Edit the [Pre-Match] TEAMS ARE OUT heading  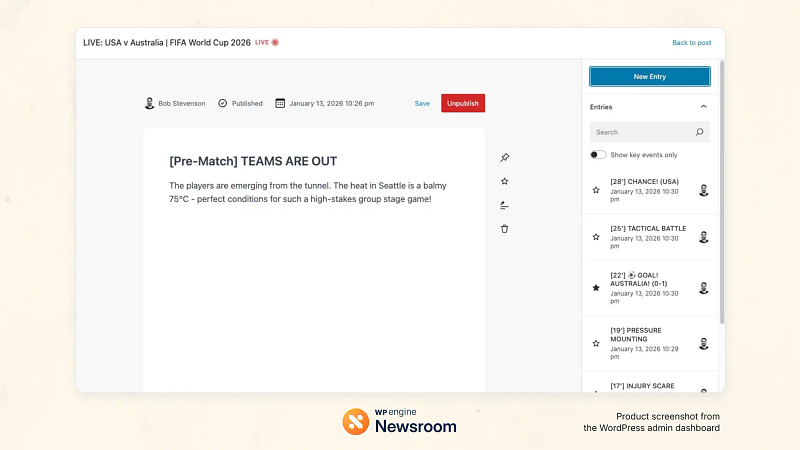point(253,161)
